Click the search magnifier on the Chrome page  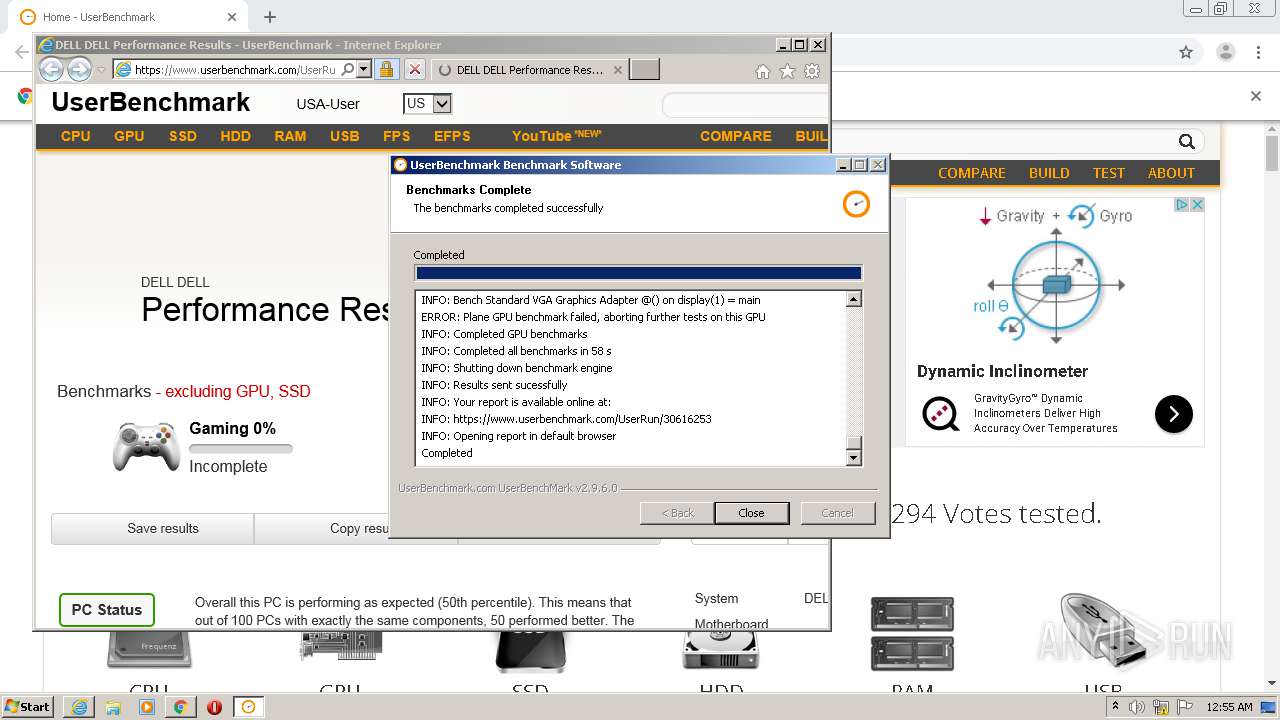[1187, 142]
